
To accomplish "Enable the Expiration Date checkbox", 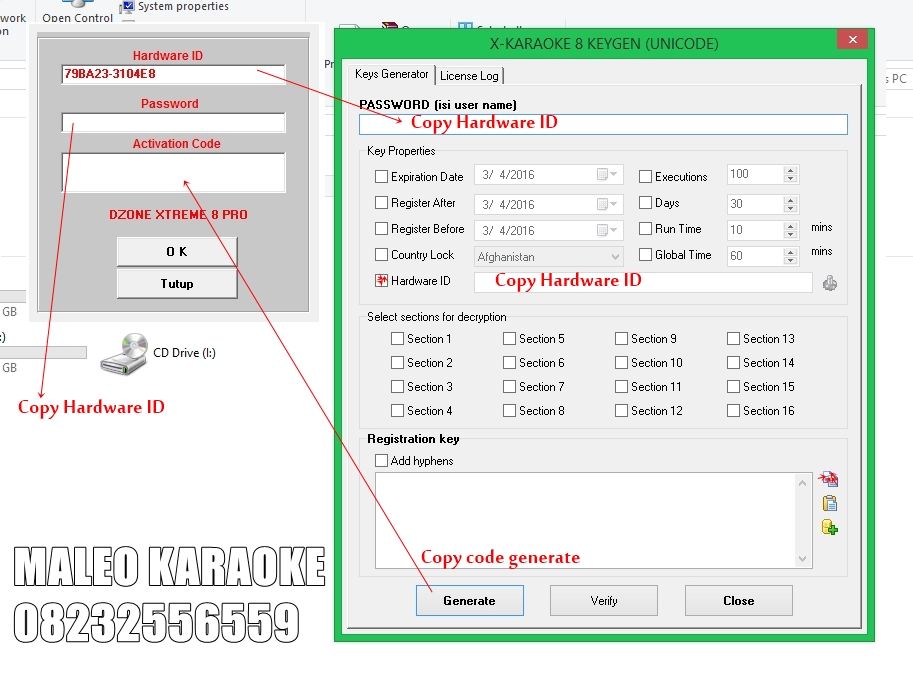I will (381, 176).
